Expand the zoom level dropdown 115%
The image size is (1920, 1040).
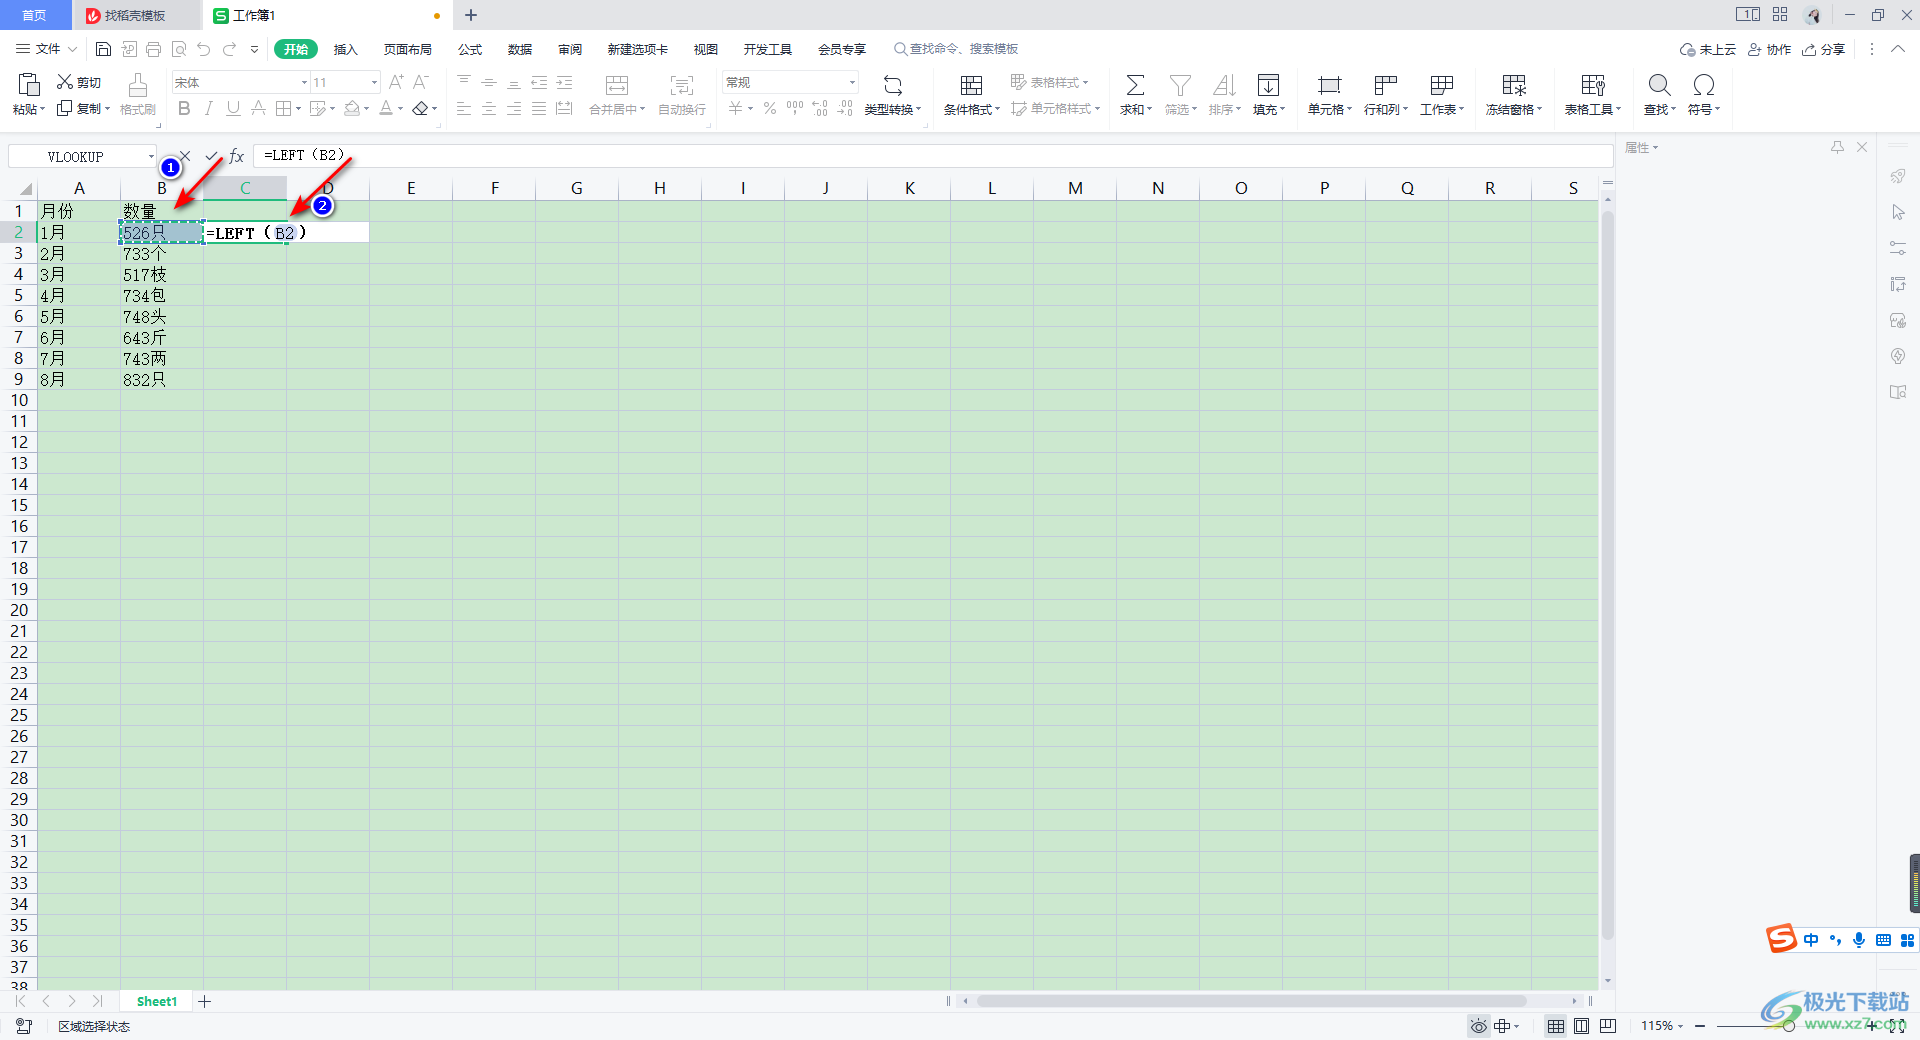[x=1680, y=1026]
